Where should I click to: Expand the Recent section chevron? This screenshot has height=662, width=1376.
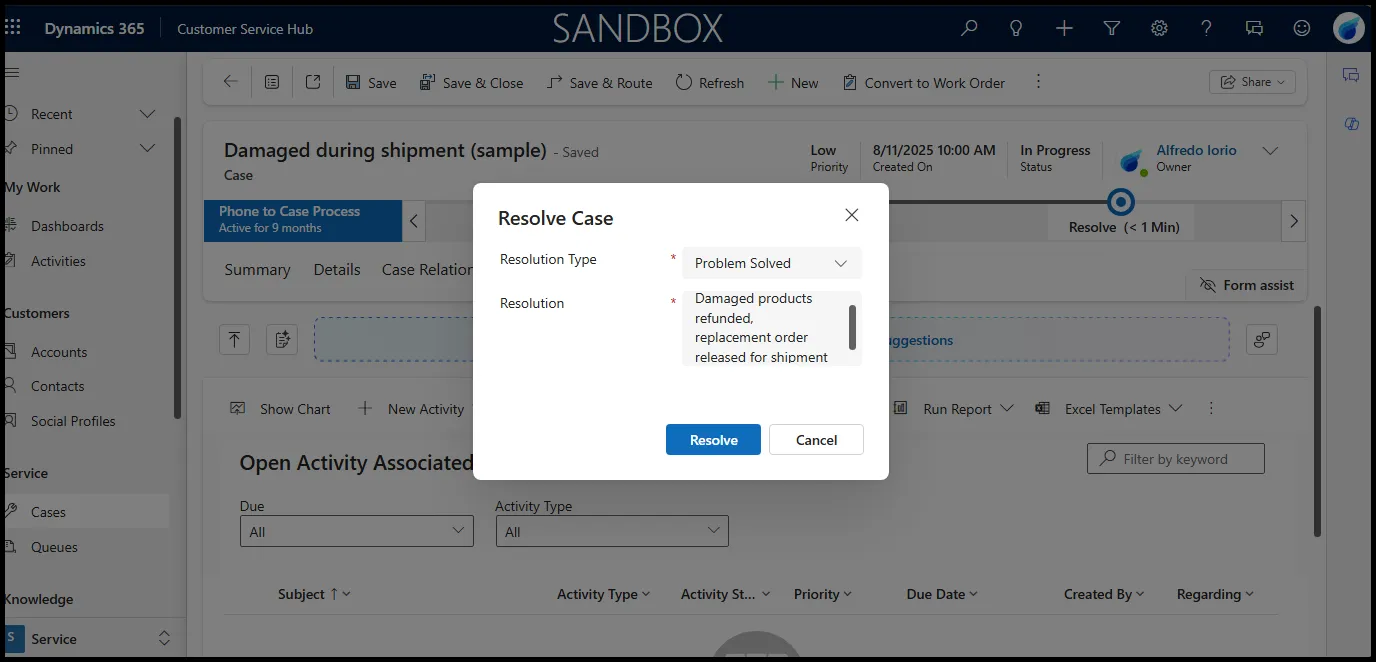pos(147,114)
